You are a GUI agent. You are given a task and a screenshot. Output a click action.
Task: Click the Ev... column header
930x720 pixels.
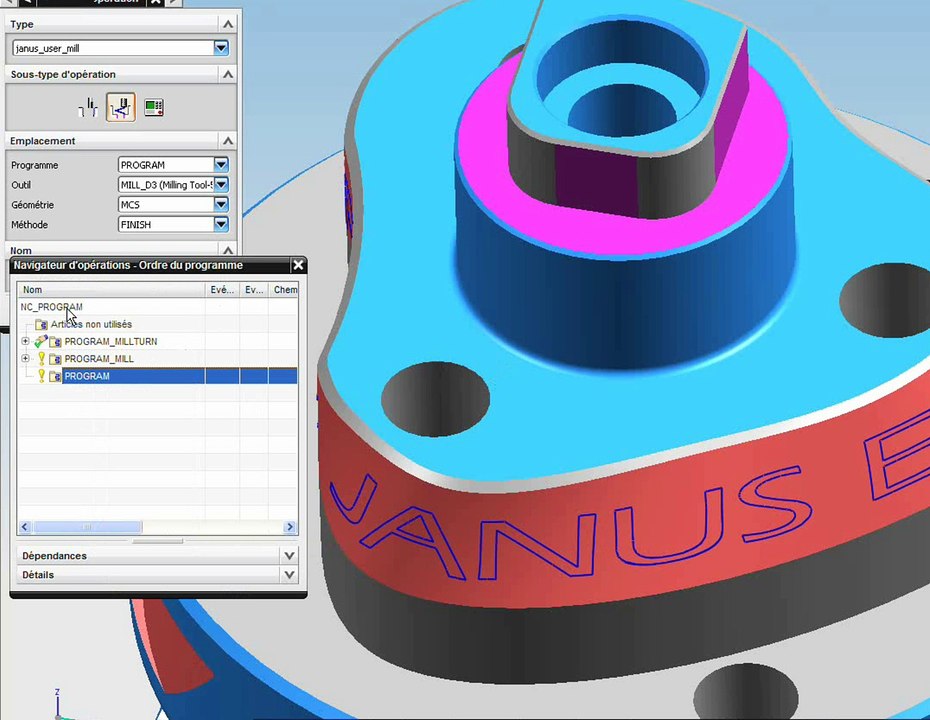click(254, 289)
